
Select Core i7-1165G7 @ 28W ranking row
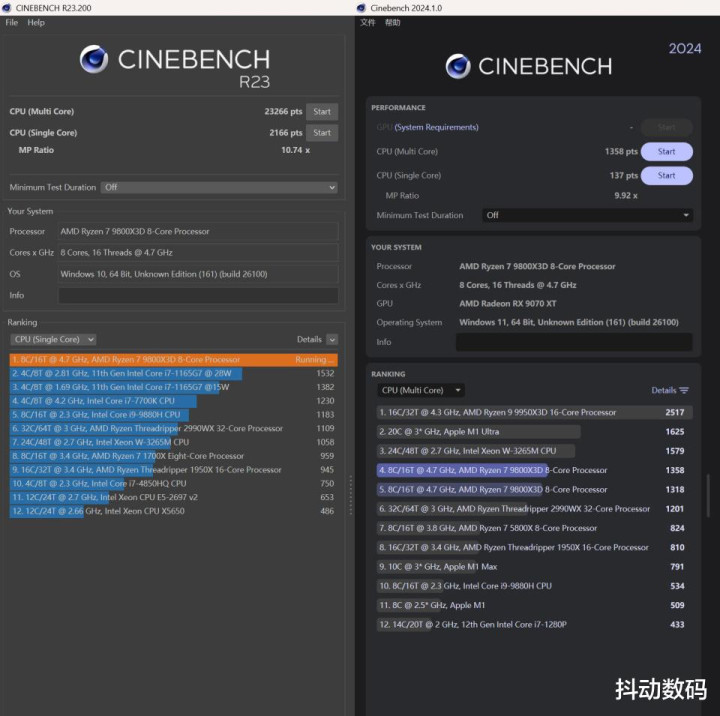point(174,373)
